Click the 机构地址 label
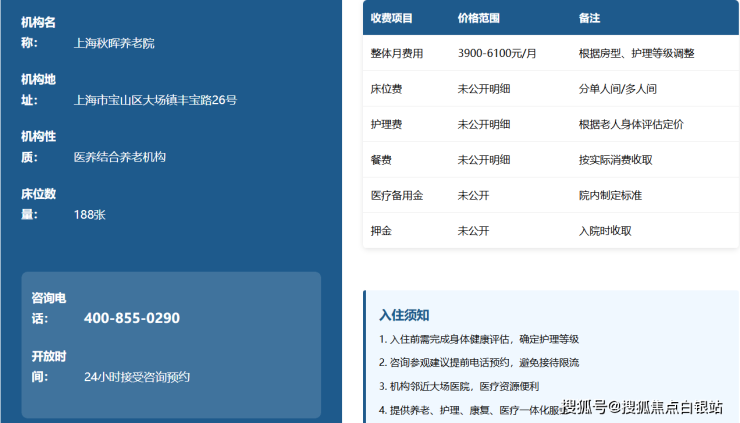The height and width of the screenshot is (423, 740). pyautogui.click(x=38, y=90)
